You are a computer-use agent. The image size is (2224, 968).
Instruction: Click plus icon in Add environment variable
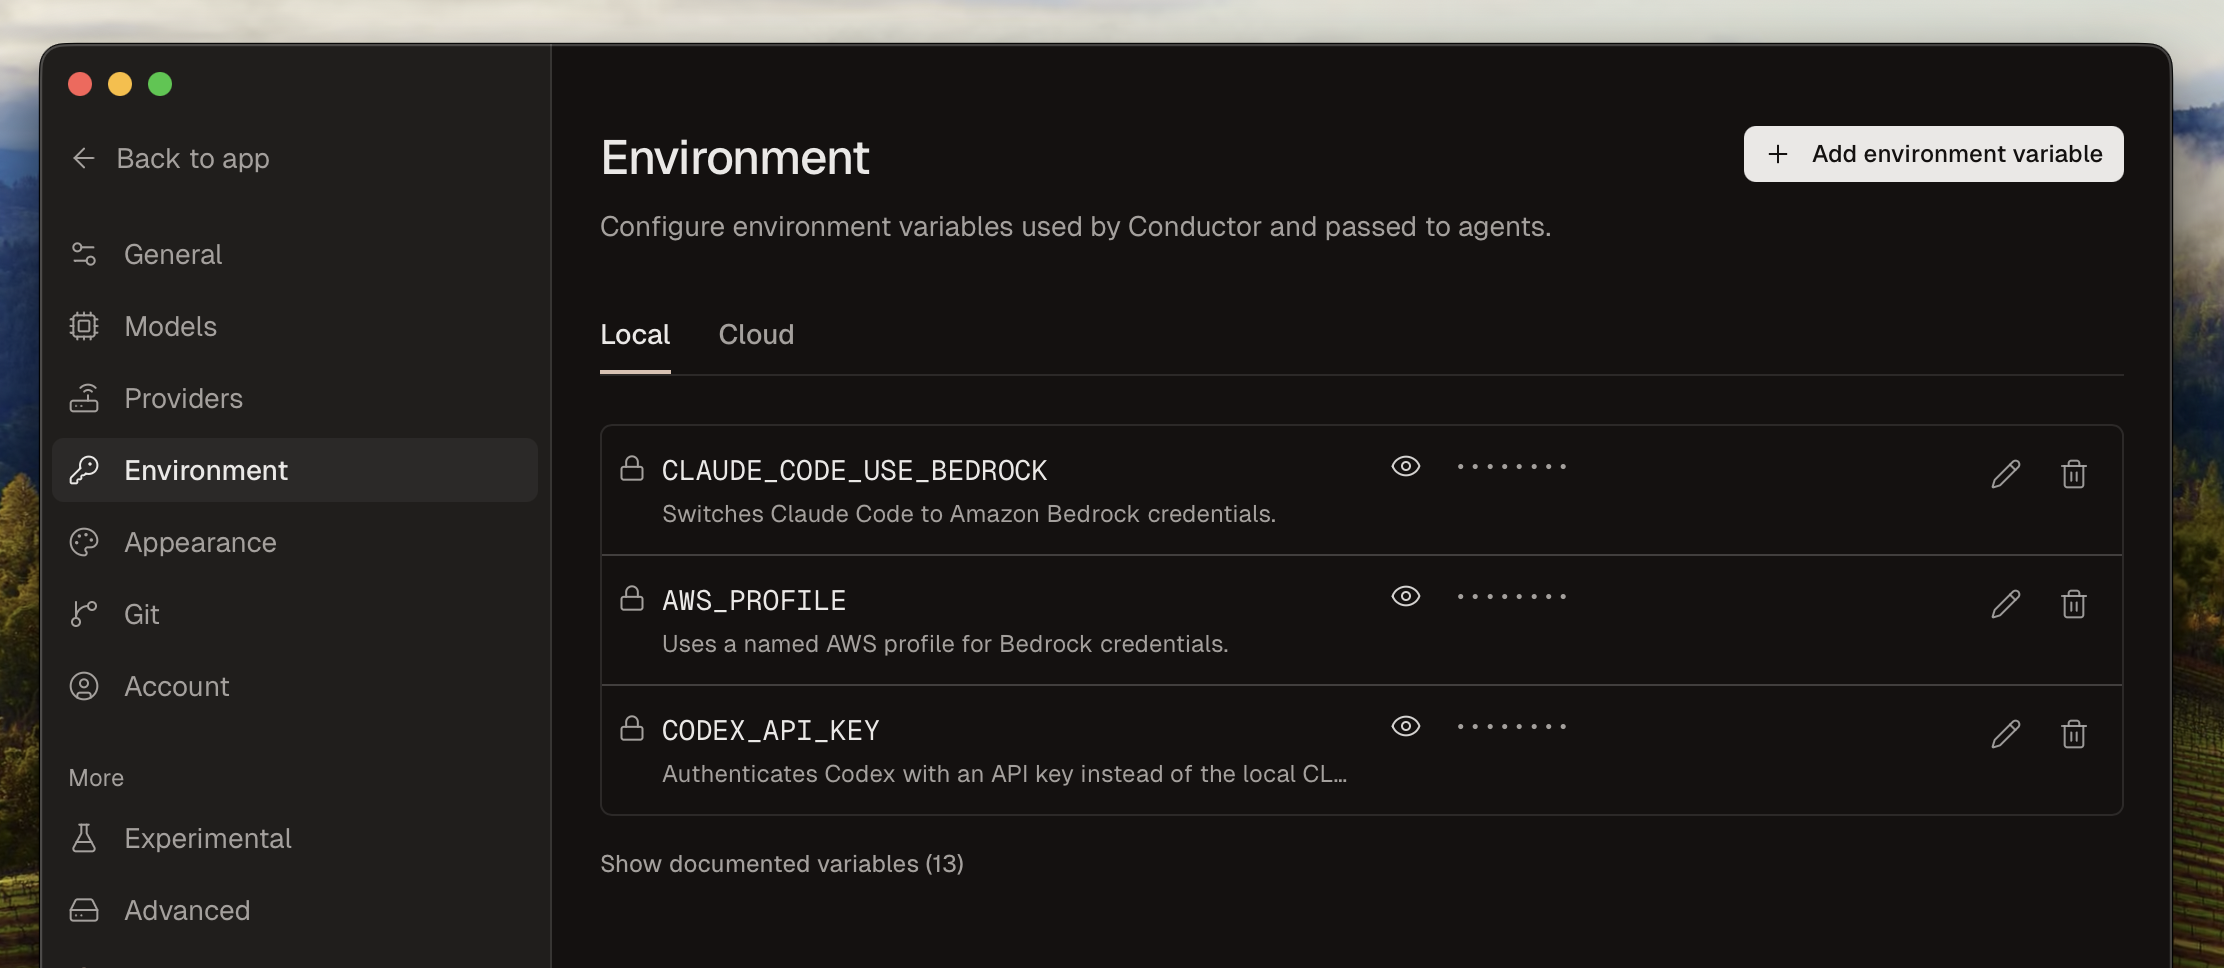point(1778,154)
